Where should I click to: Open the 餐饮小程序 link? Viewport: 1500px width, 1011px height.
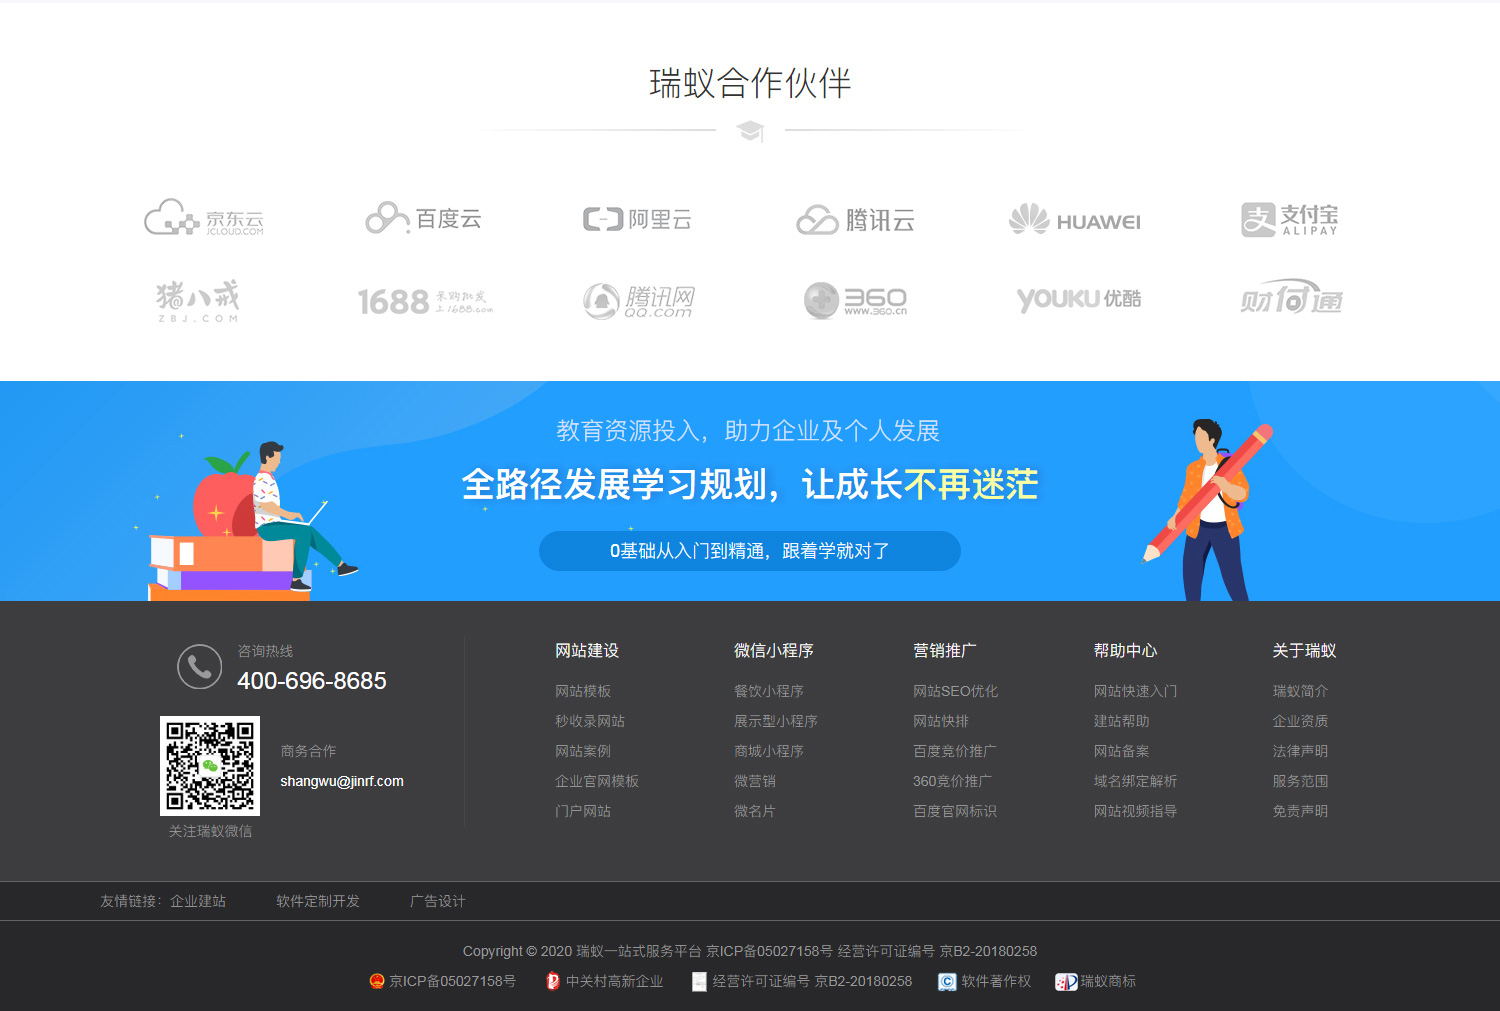click(x=769, y=691)
